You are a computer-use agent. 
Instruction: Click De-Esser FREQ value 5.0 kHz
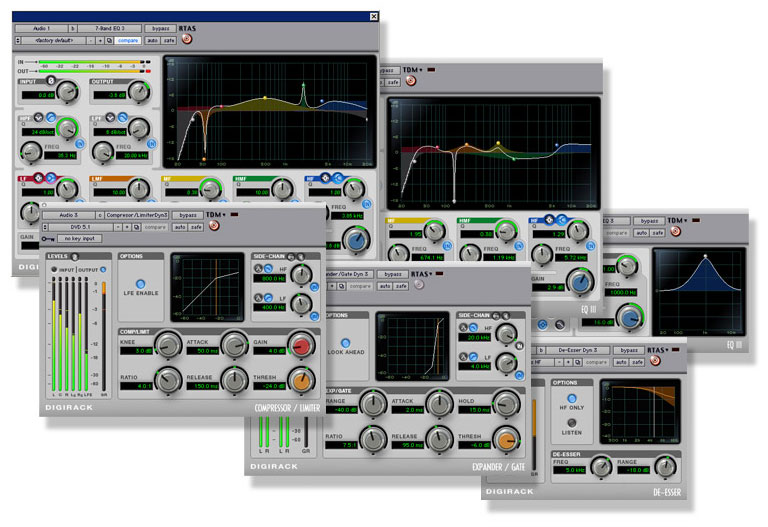tap(569, 470)
